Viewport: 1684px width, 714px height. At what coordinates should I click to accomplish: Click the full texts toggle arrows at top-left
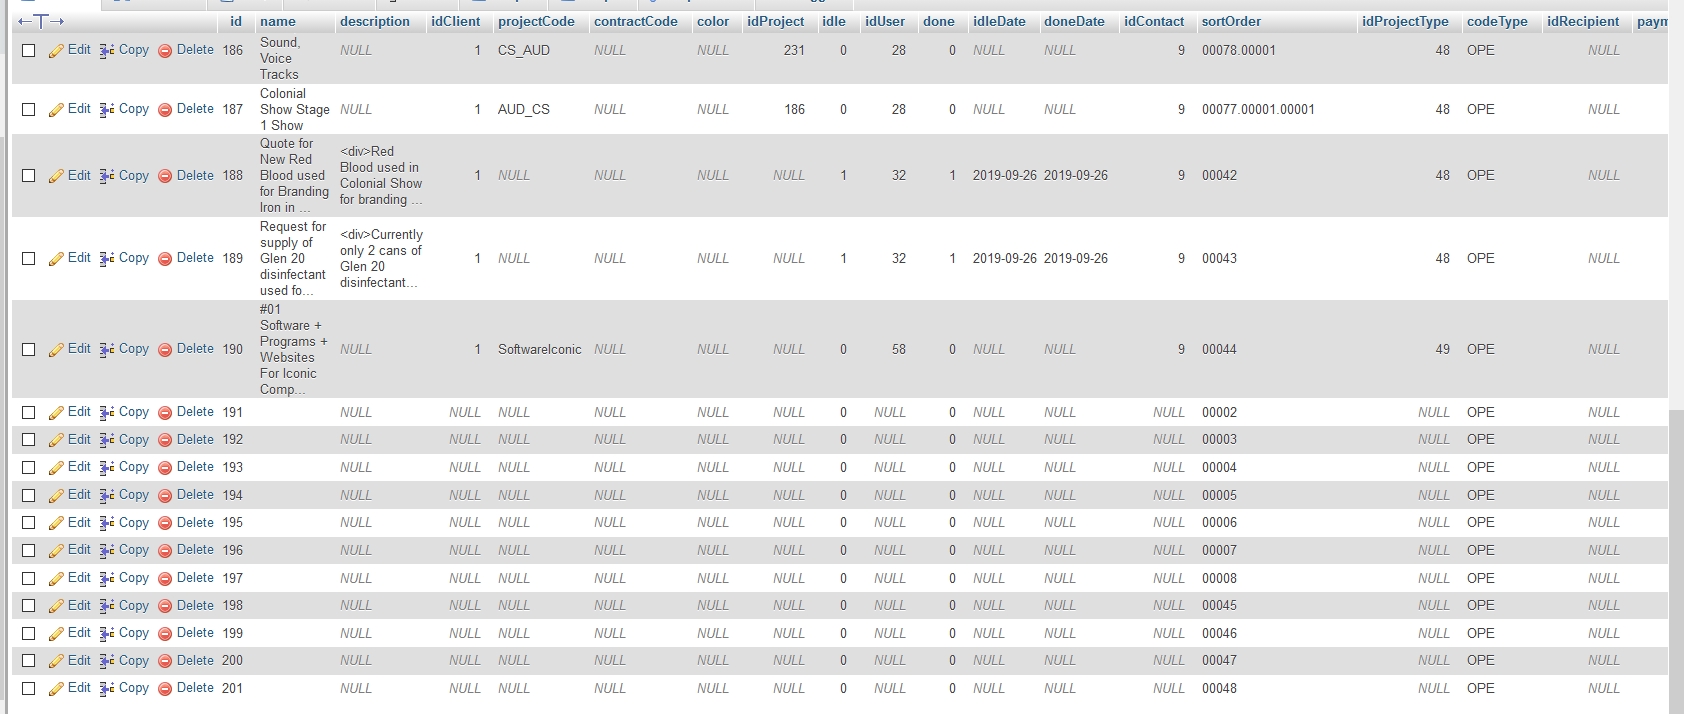click(x=41, y=21)
